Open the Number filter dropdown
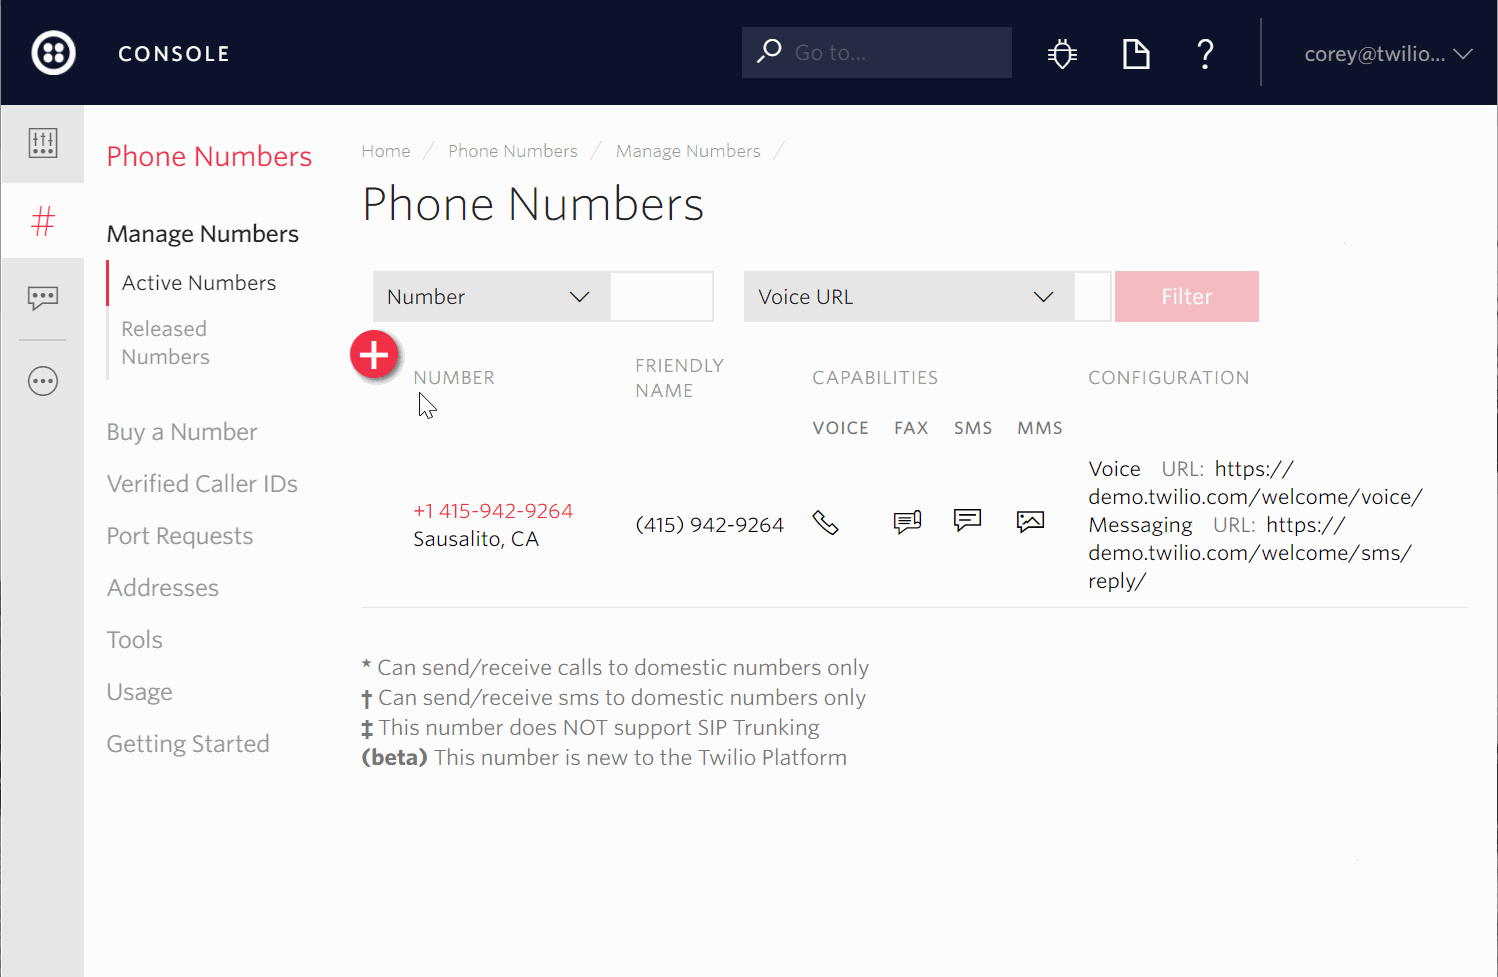Screen dimensions: 1498x977 click(491, 297)
